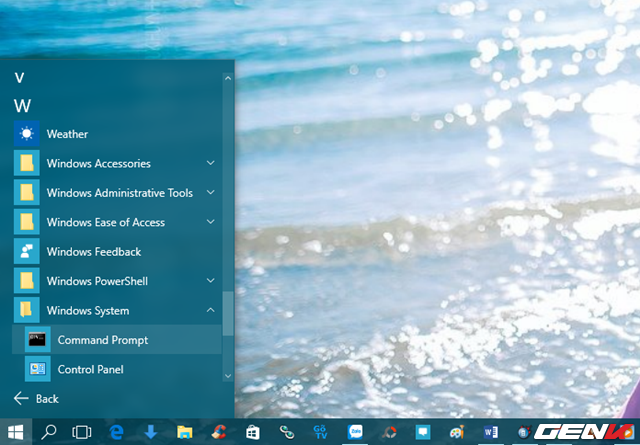Switch to Word in the taskbar
This screenshot has width=640, height=445.
point(490,432)
